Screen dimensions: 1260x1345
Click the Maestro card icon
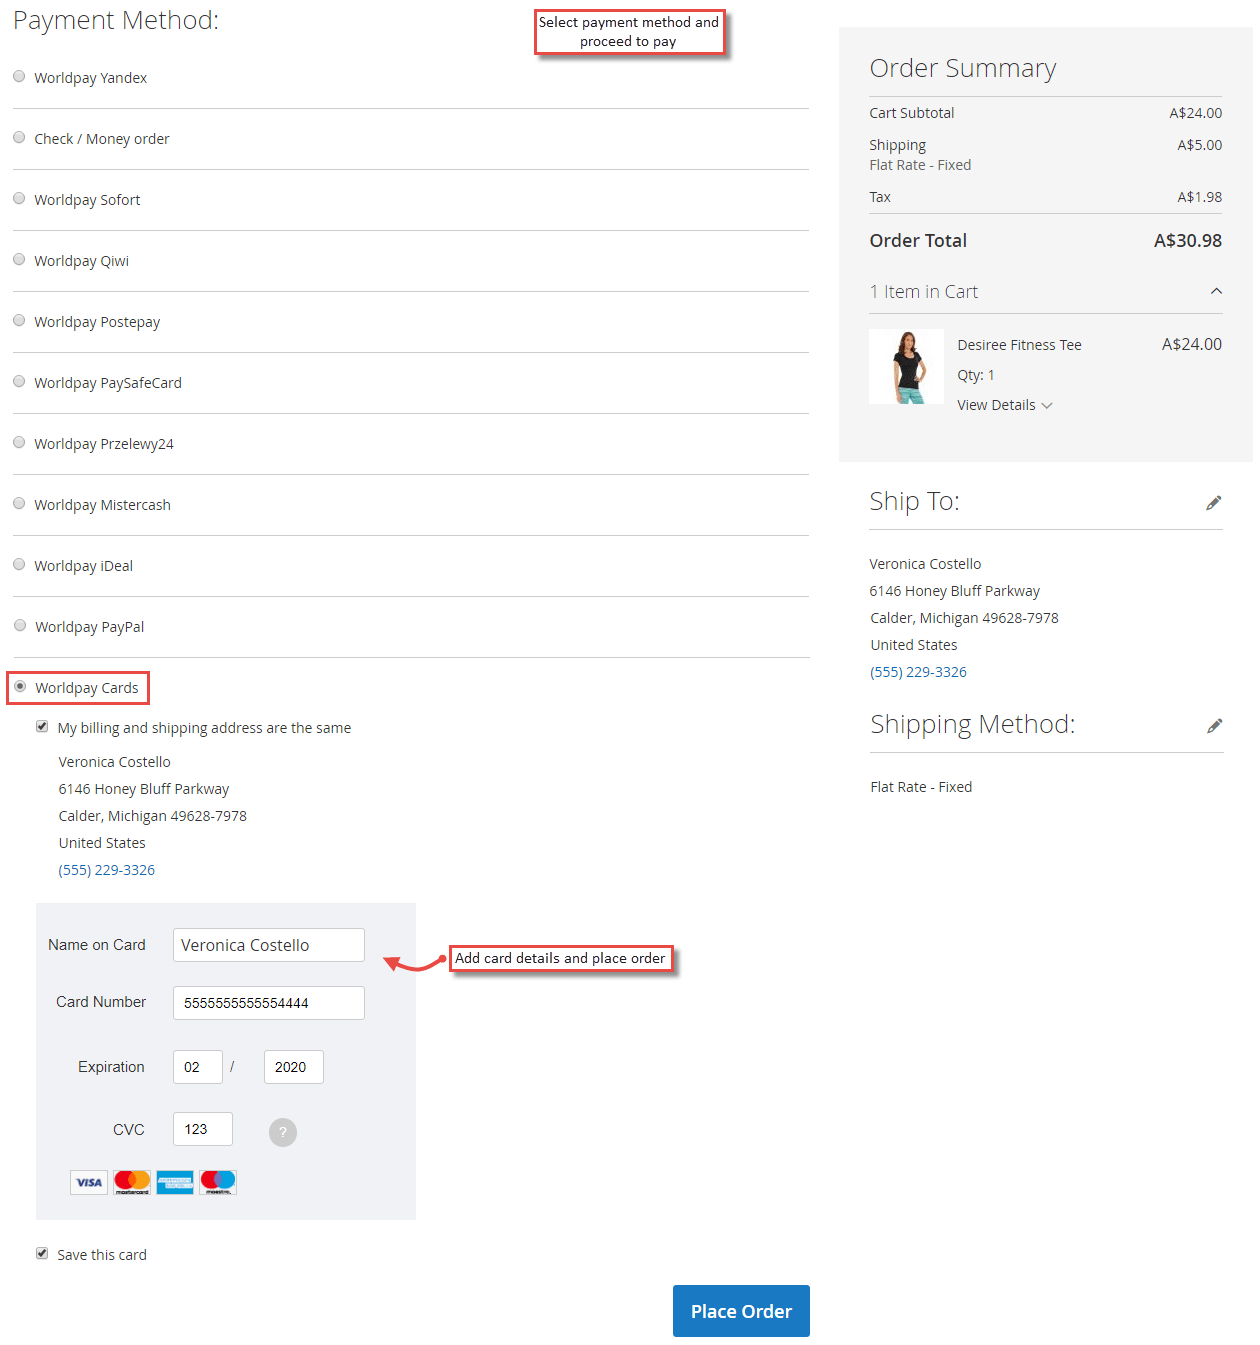point(217,1182)
